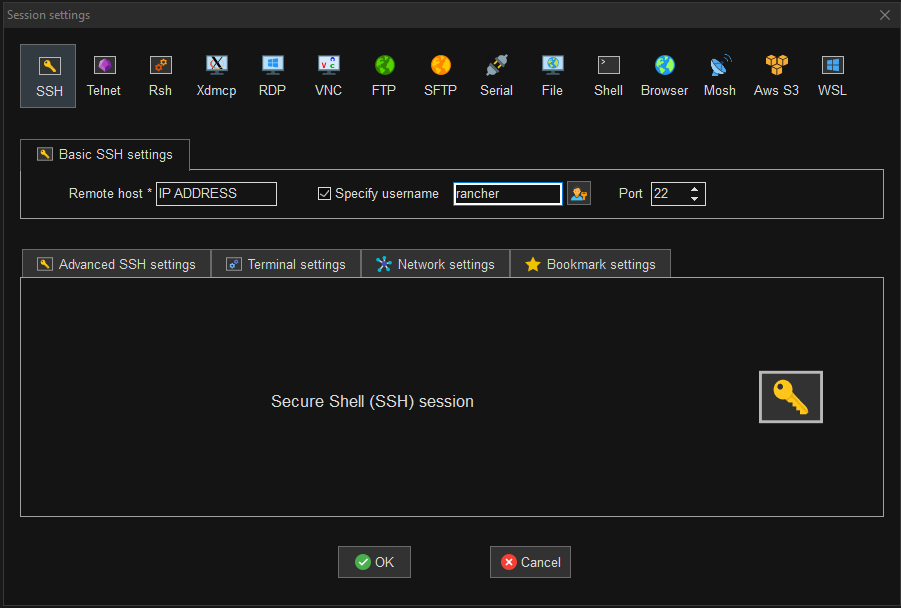Uncheck the Specify username checkbox
The height and width of the screenshot is (608, 901).
pos(324,193)
